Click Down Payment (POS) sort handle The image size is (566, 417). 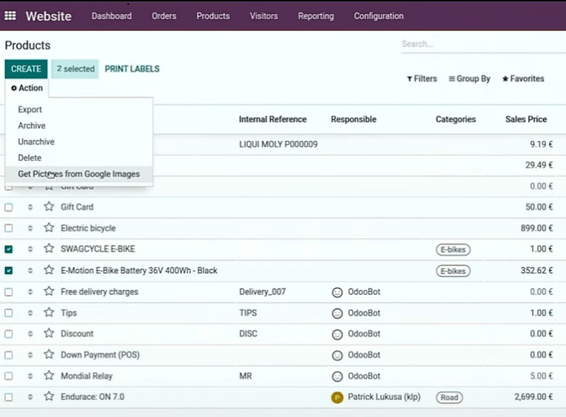point(30,355)
